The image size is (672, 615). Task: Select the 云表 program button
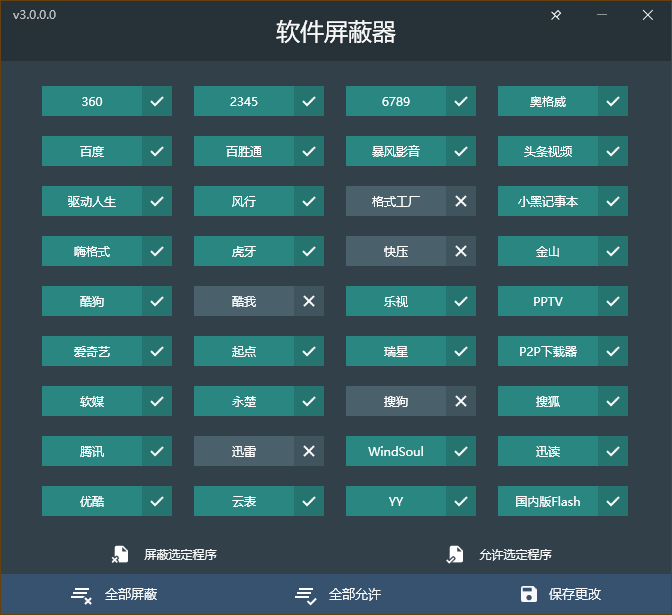[x=244, y=501]
